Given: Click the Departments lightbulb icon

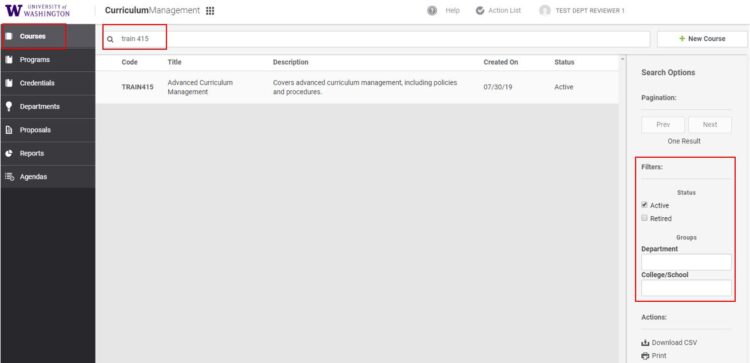Looking at the screenshot, I should tap(9, 106).
